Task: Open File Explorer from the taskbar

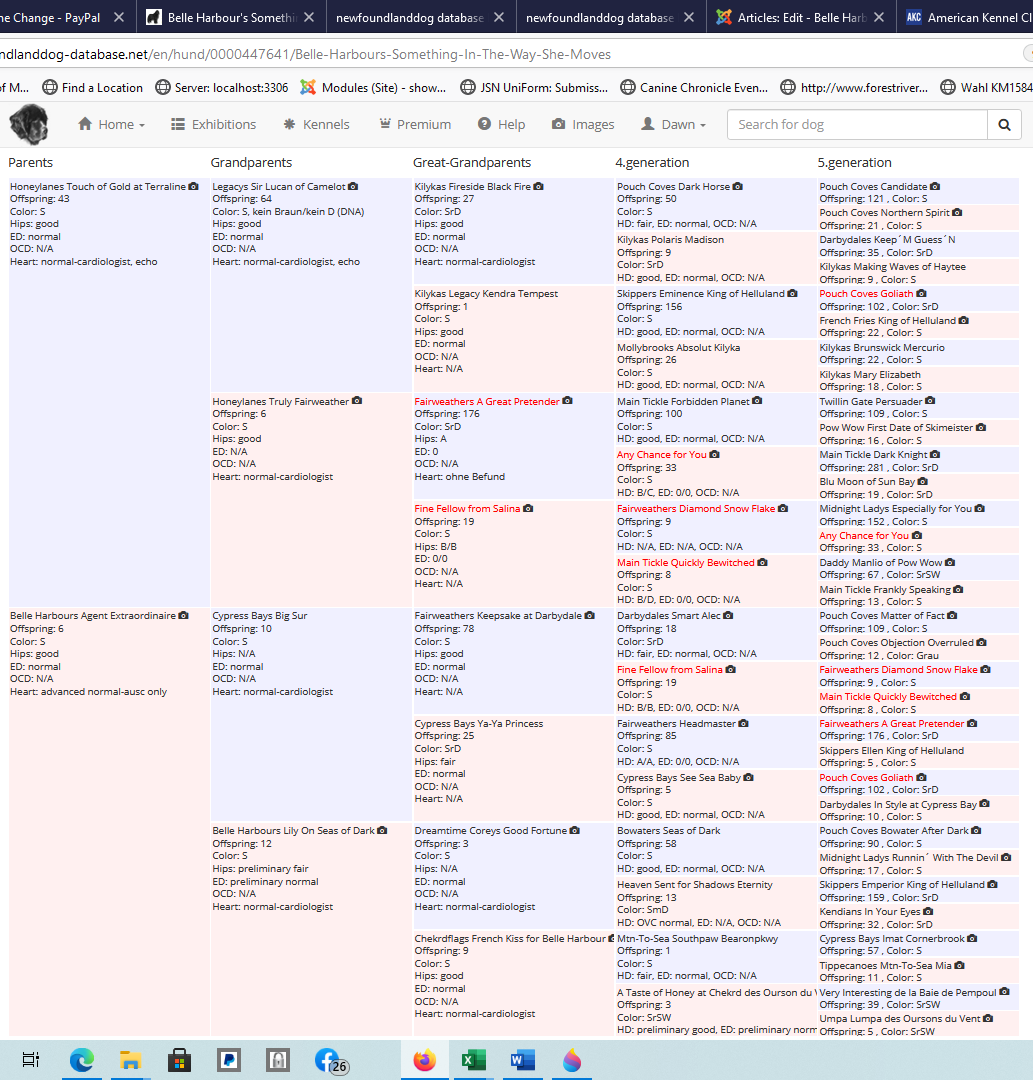Action: [131, 1060]
